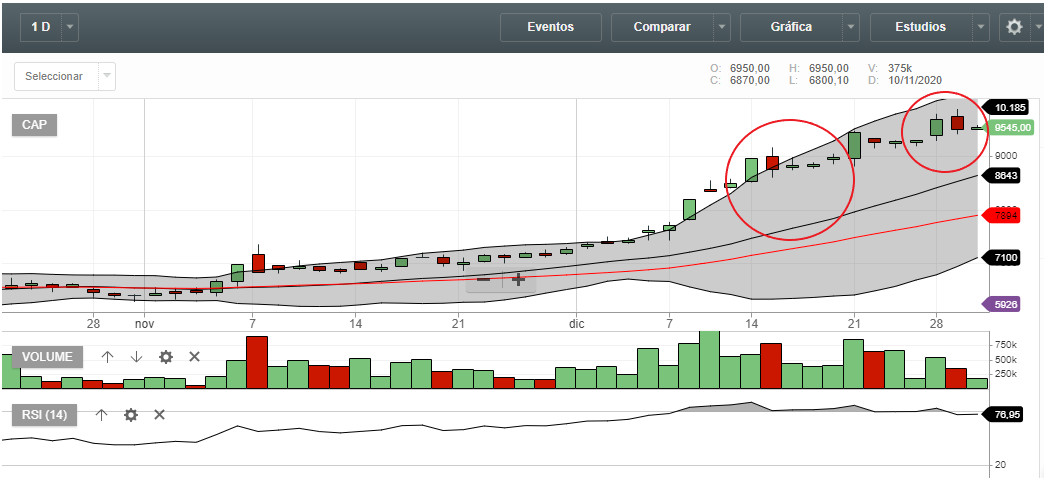Zoom out chart with minus button
Viewport: 1044px width, 478px height.
click(x=484, y=280)
